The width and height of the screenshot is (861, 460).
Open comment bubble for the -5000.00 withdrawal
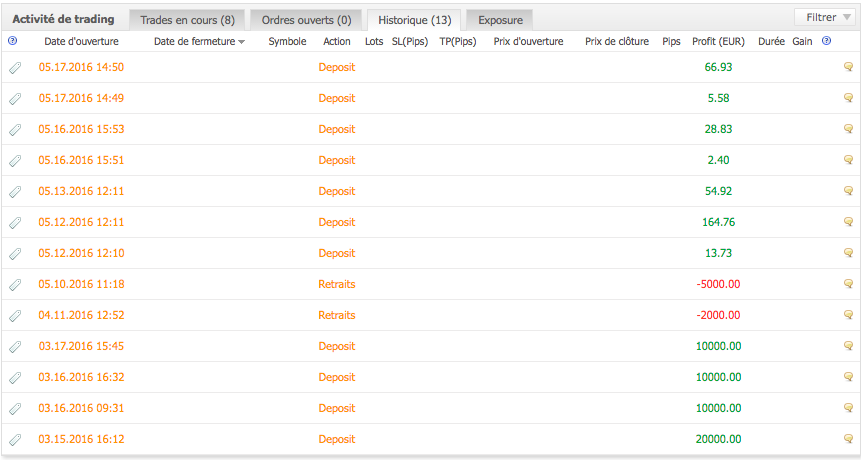pyautogui.click(x=848, y=285)
